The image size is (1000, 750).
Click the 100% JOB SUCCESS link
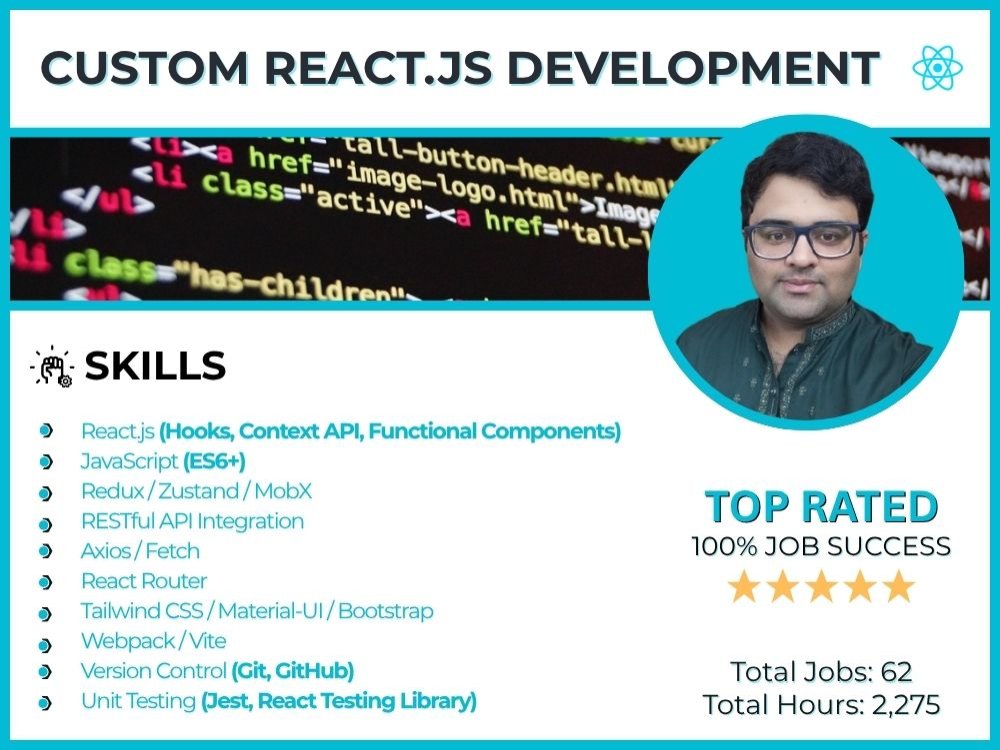point(821,547)
